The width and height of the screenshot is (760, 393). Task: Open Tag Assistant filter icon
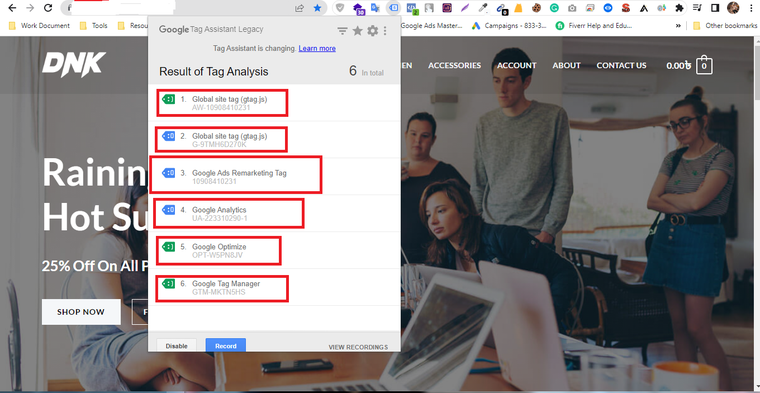342,31
